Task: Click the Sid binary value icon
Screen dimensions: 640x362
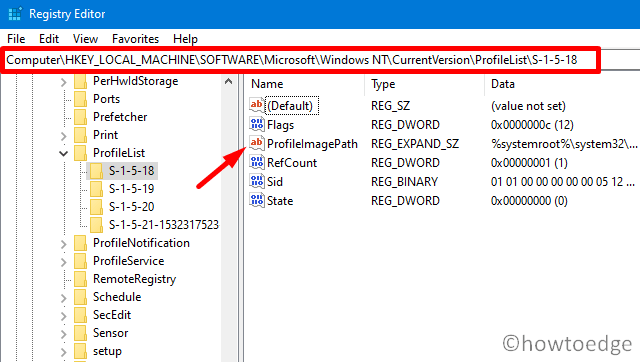Action: tap(257, 181)
